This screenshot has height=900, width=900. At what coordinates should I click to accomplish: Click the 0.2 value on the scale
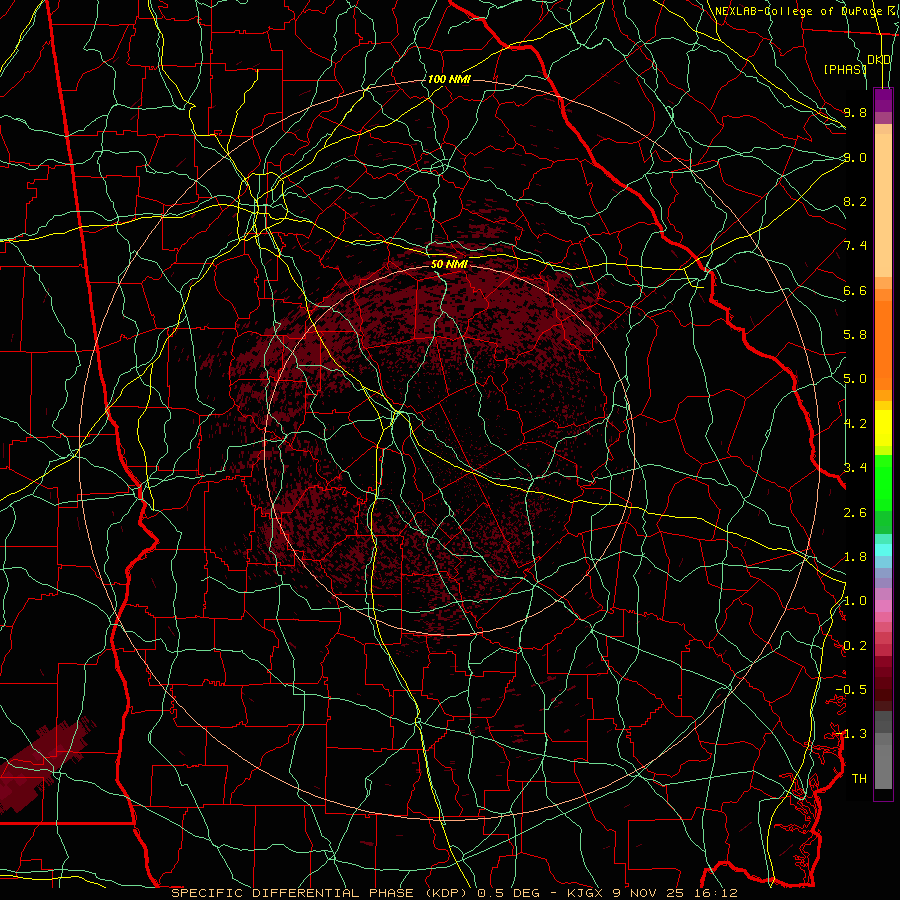pyautogui.click(x=855, y=646)
